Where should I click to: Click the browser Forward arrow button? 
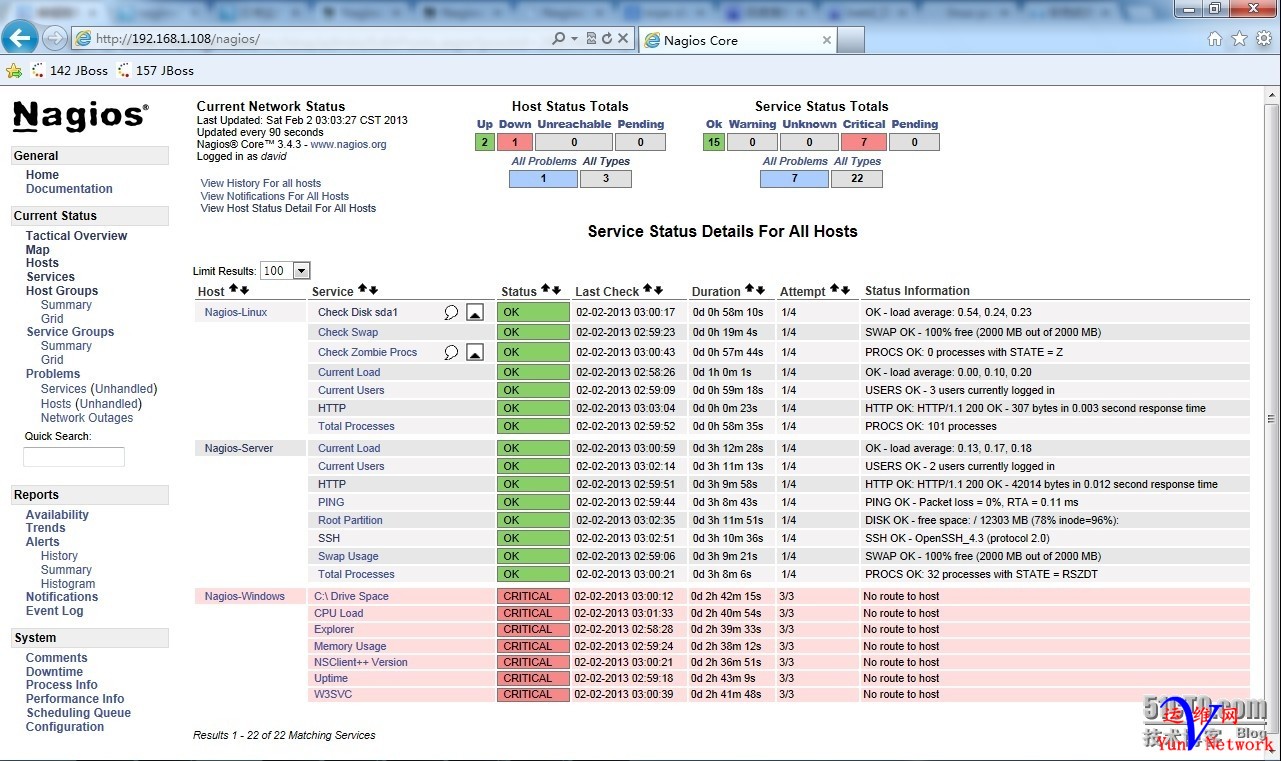click(x=55, y=39)
